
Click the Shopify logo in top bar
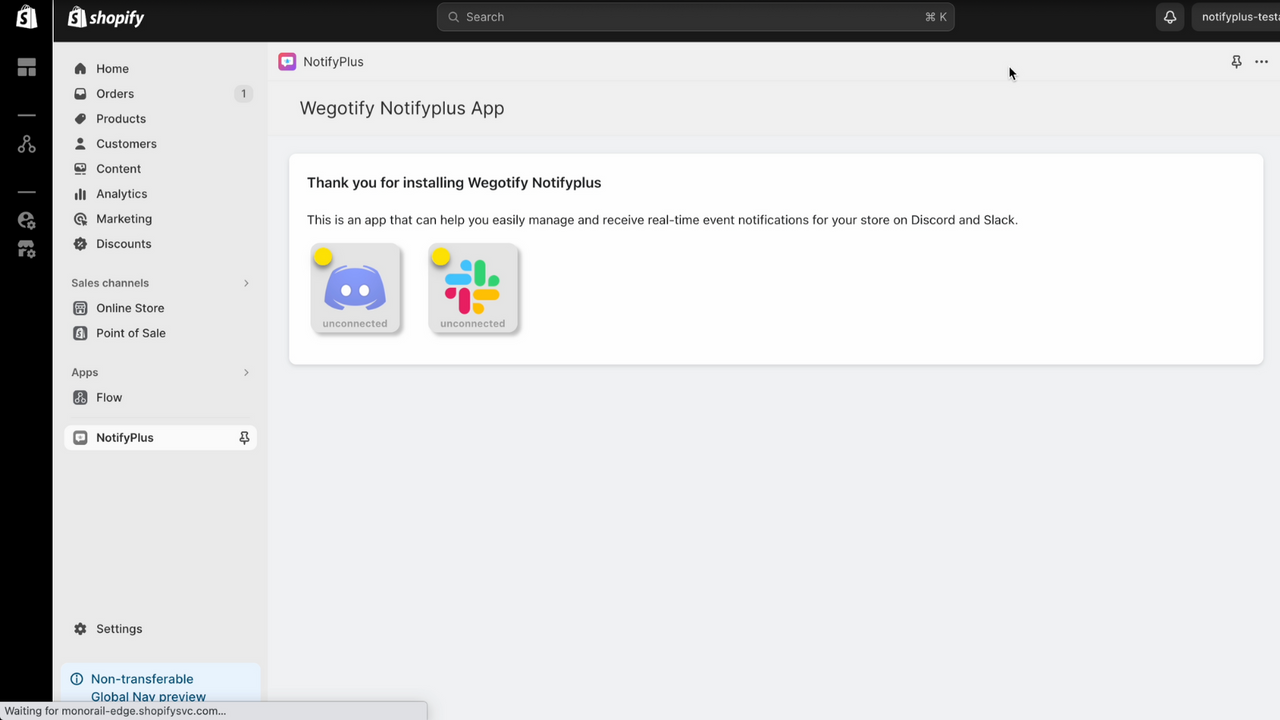point(106,17)
